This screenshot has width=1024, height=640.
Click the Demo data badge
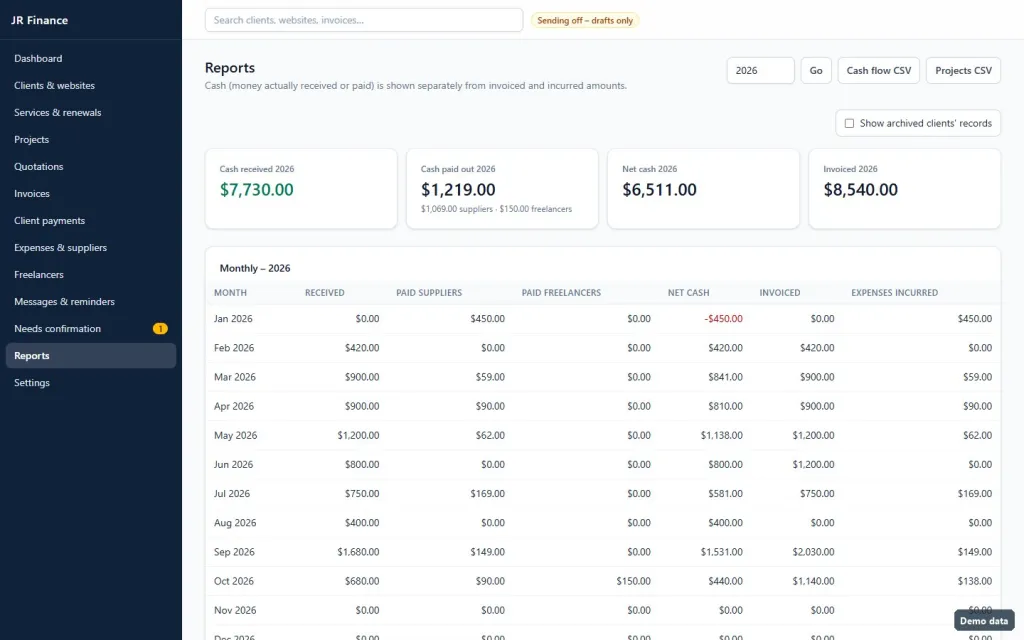point(984,621)
